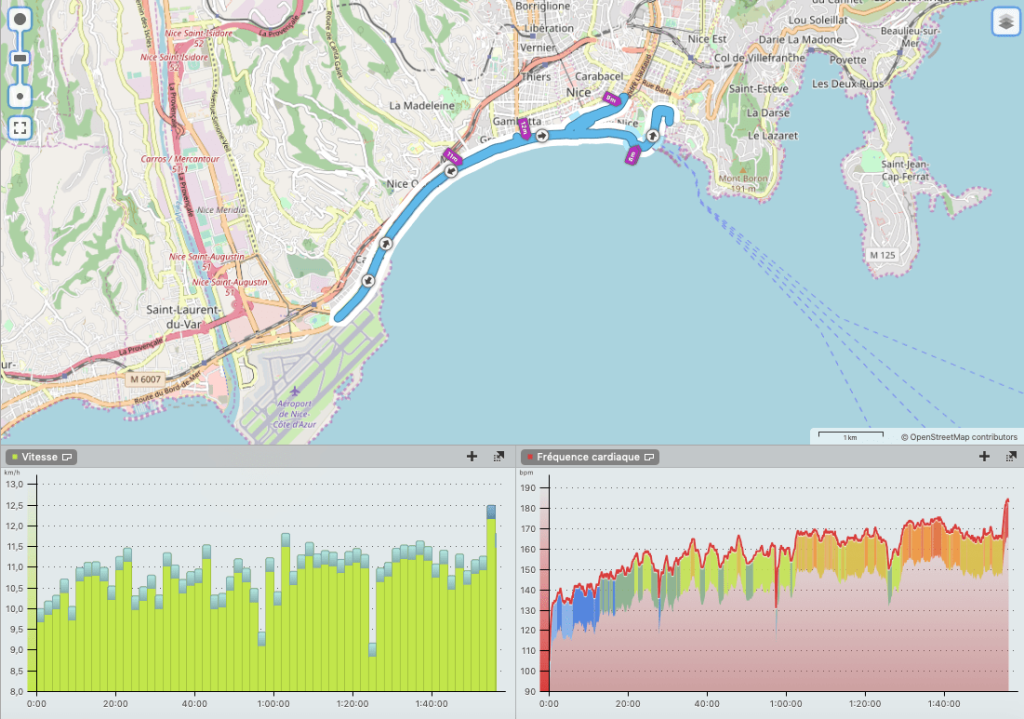The image size is (1024, 719).
Task: Expand the Vitesse chart to full size
Action: (498, 456)
